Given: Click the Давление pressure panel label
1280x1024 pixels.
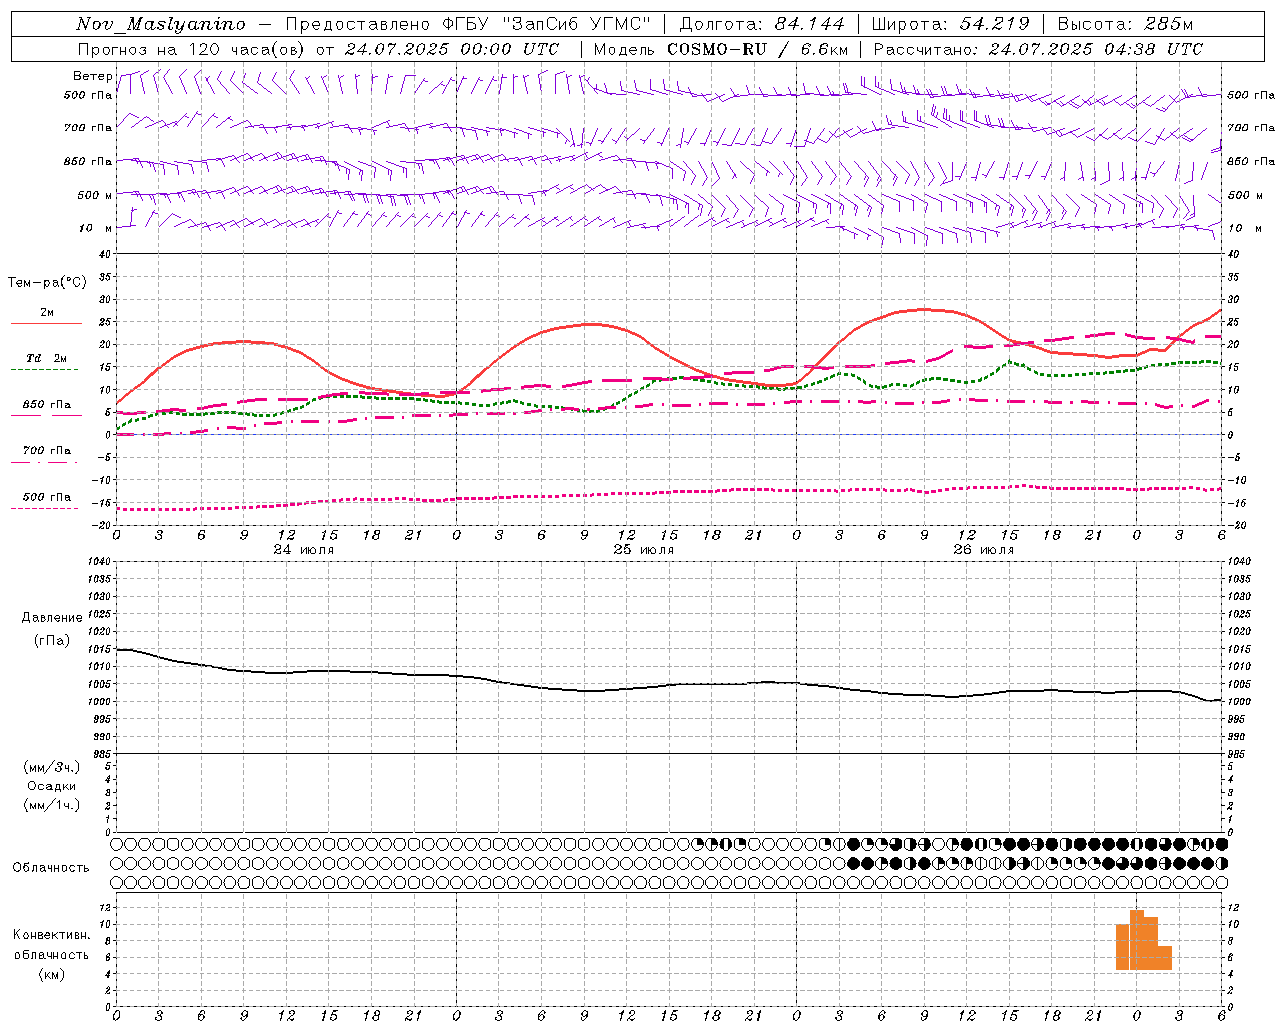Looking at the screenshot, I should (52, 618).
